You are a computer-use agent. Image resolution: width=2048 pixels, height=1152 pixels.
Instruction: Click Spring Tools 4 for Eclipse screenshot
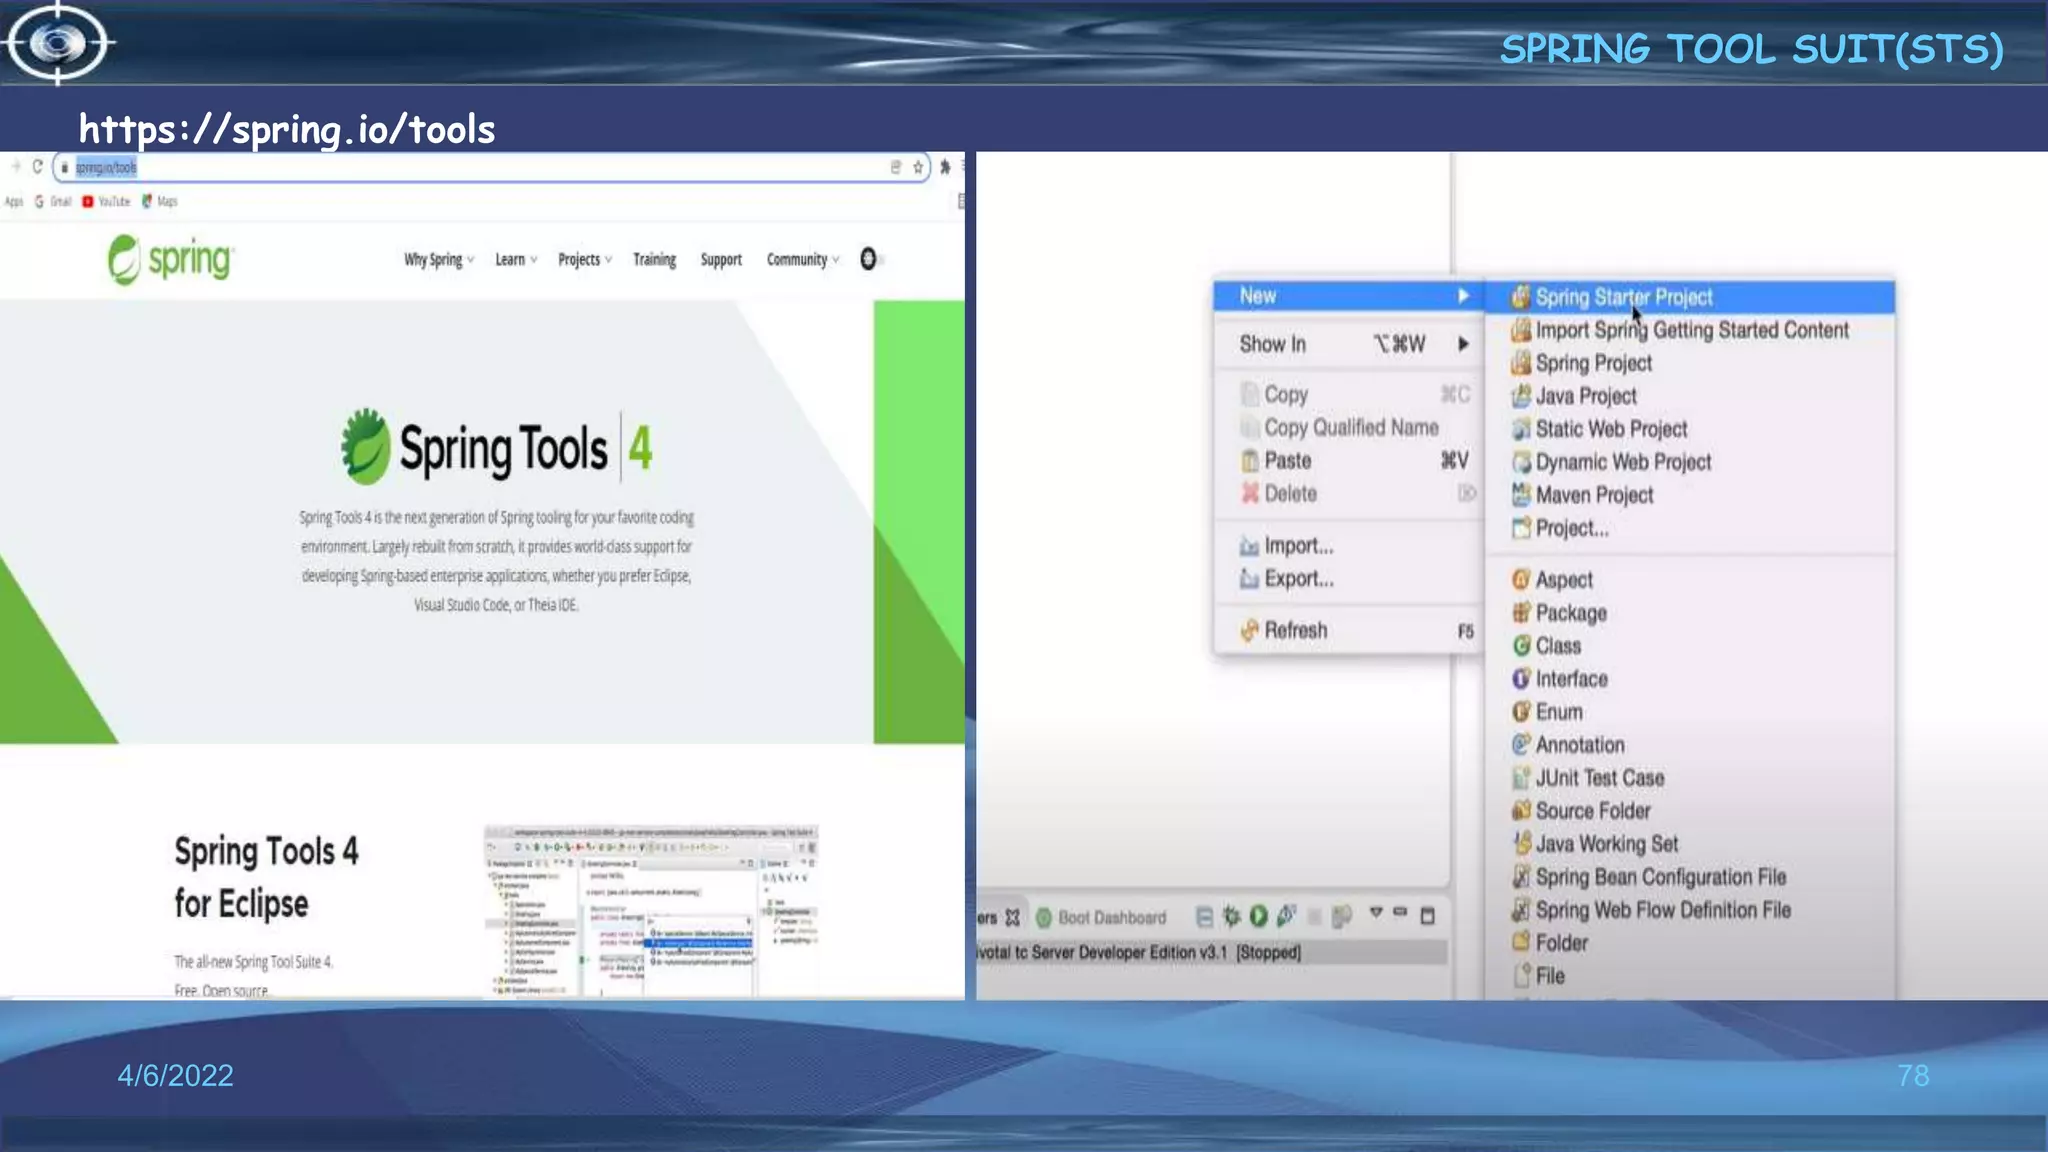651,910
